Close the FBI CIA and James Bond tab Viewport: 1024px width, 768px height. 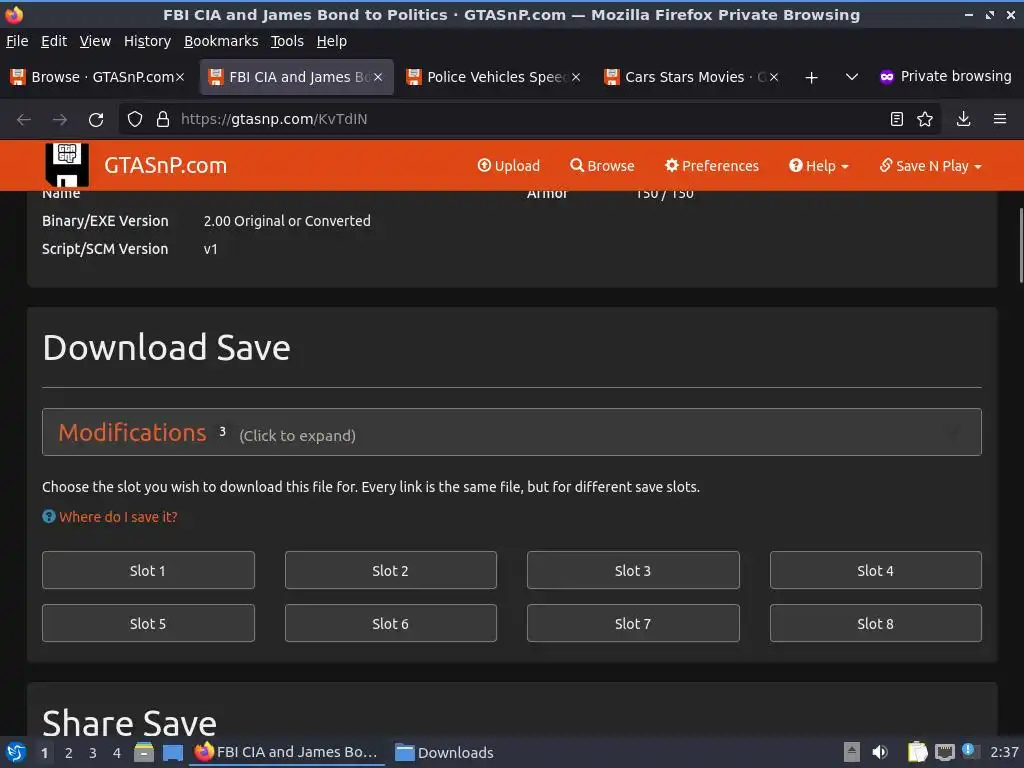click(x=378, y=77)
